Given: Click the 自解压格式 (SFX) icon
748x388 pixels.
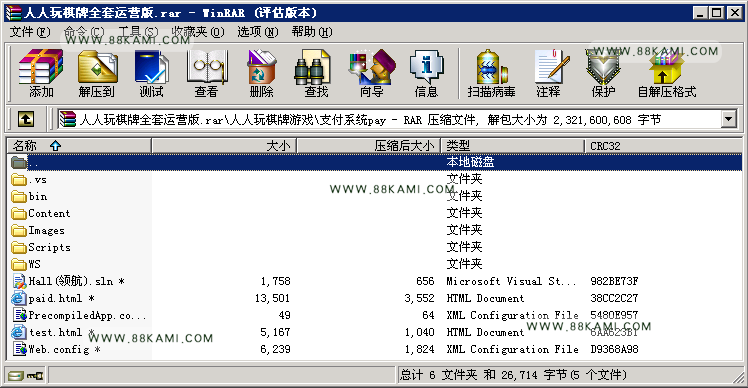Looking at the screenshot, I should click(x=667, y=73).
